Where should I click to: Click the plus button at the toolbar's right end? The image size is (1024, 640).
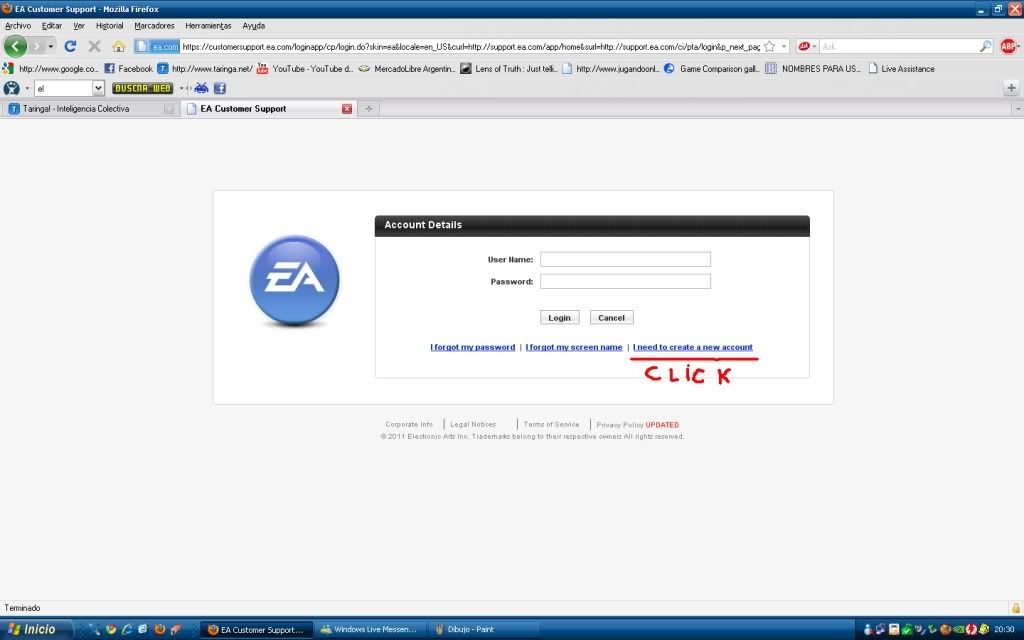(x=1011, y=88)
